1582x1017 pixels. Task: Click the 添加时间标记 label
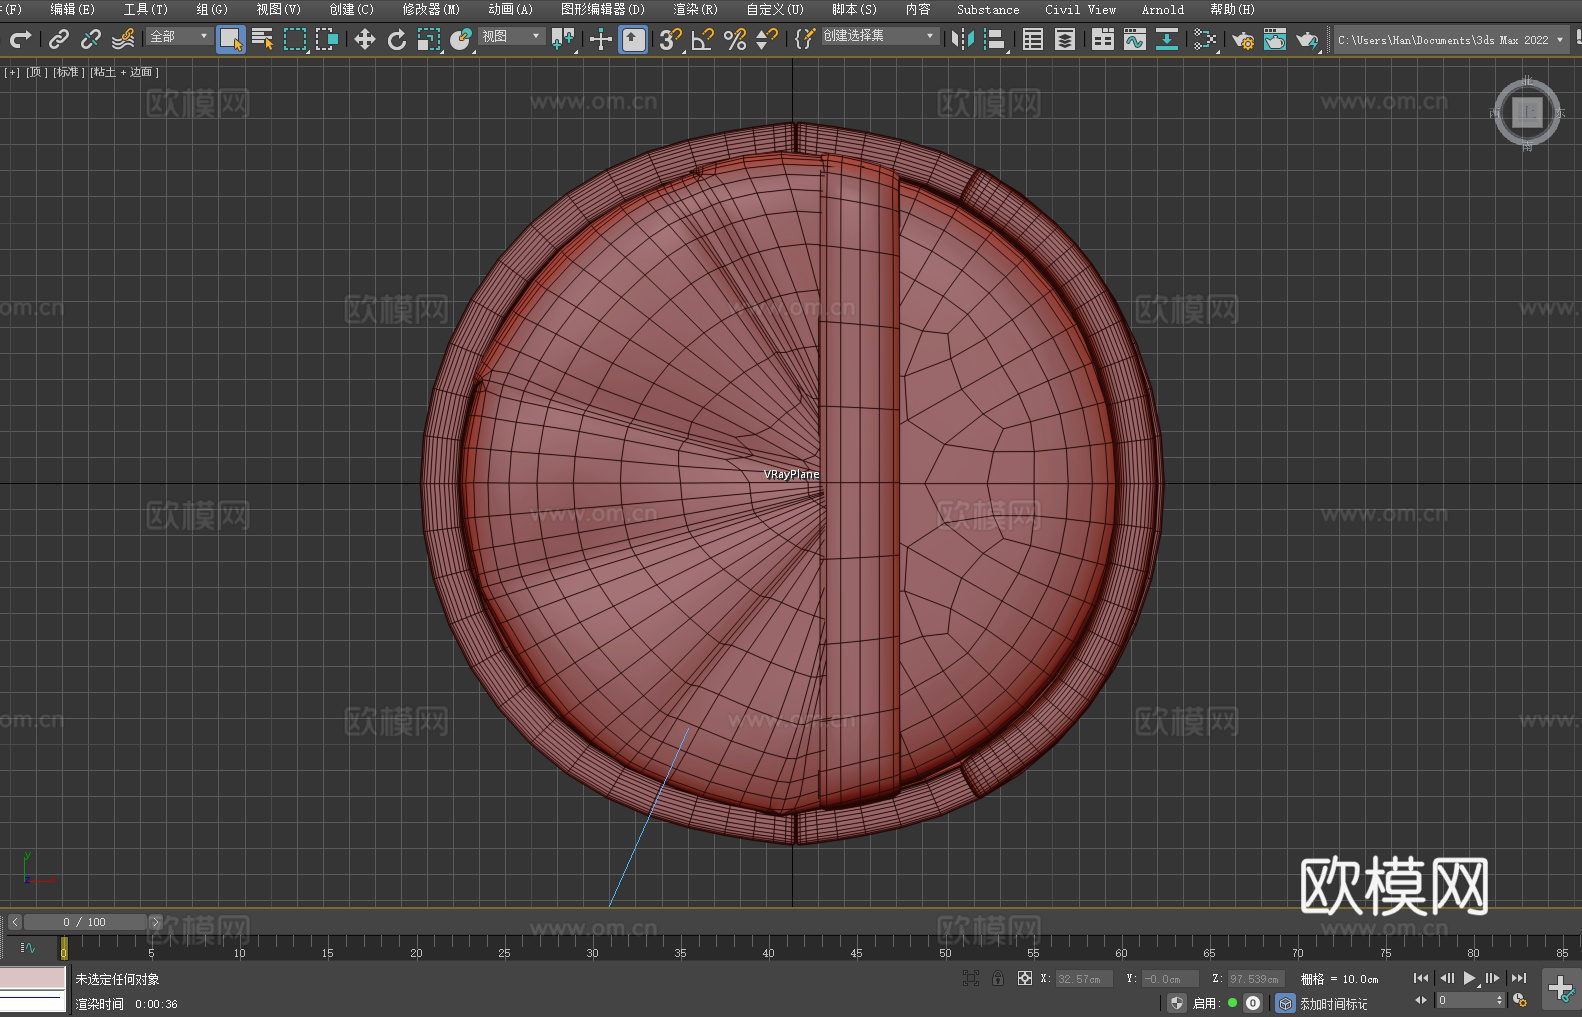click(x=1333, y=1003)
